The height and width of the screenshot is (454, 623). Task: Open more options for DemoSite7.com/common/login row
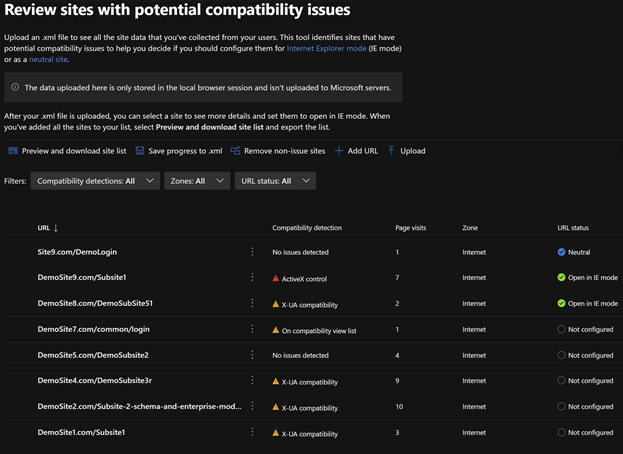tap(252, 329)
